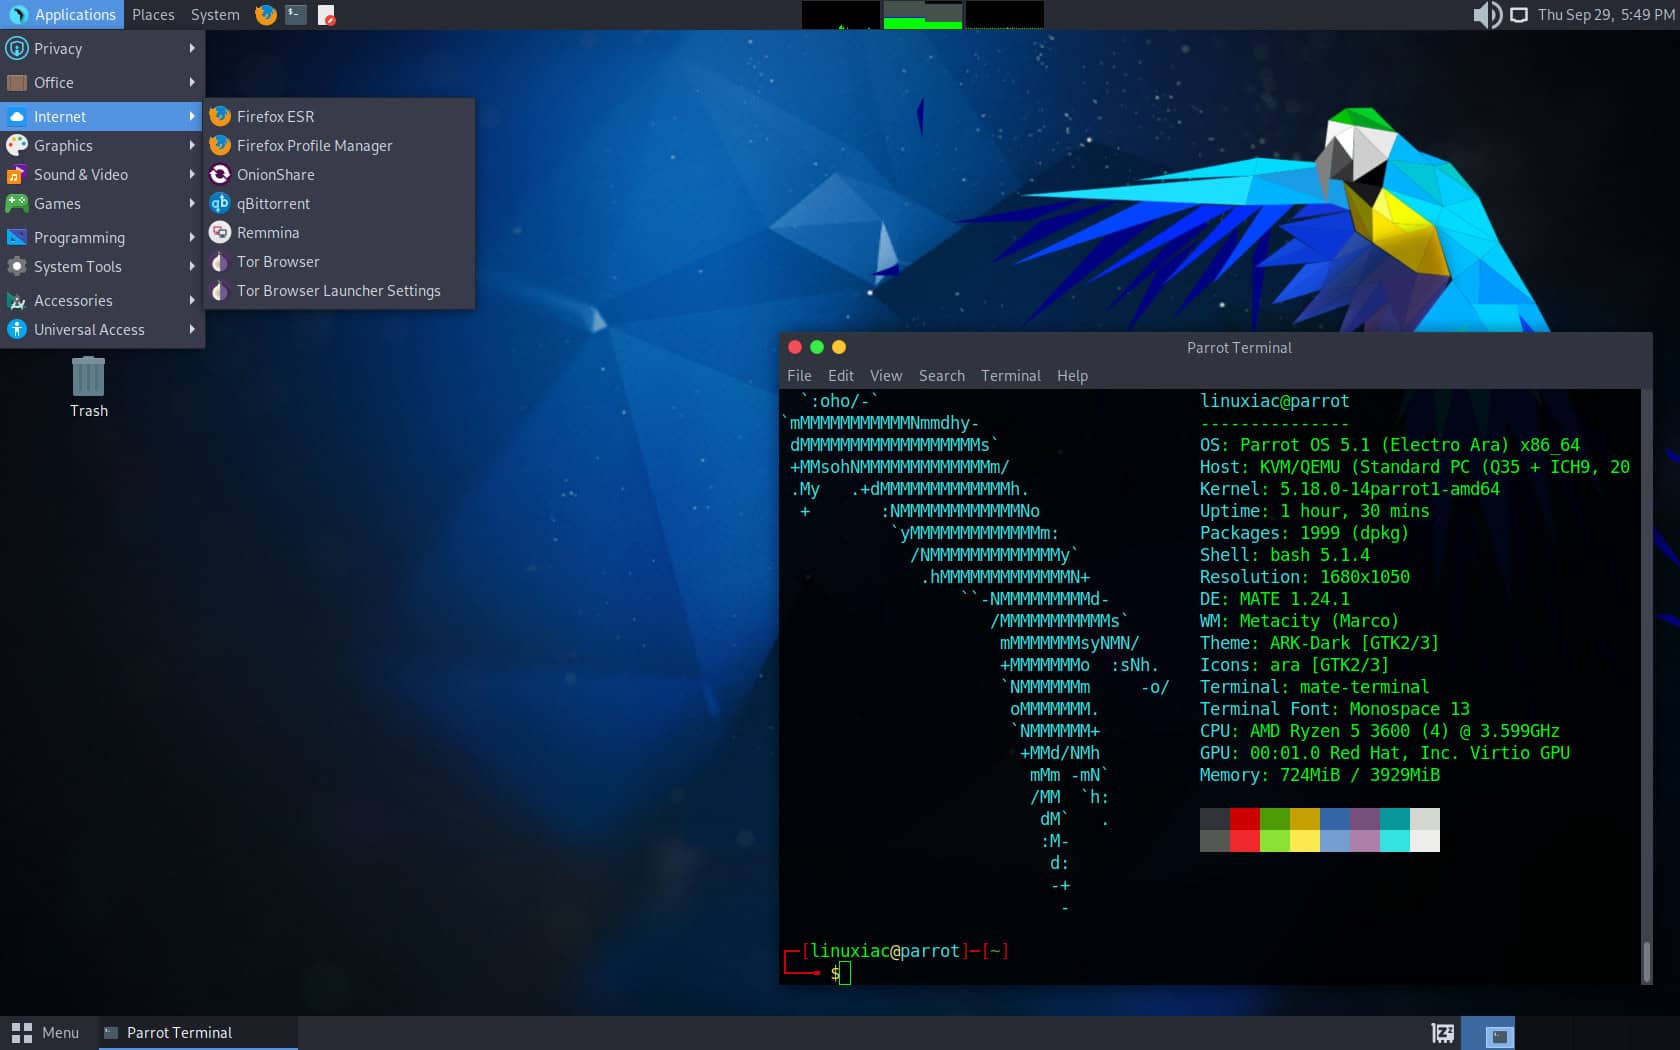The width and height of the screenshot is (1680, 1050).
Task: Launch Tor Browser
Action: [275, 261]
